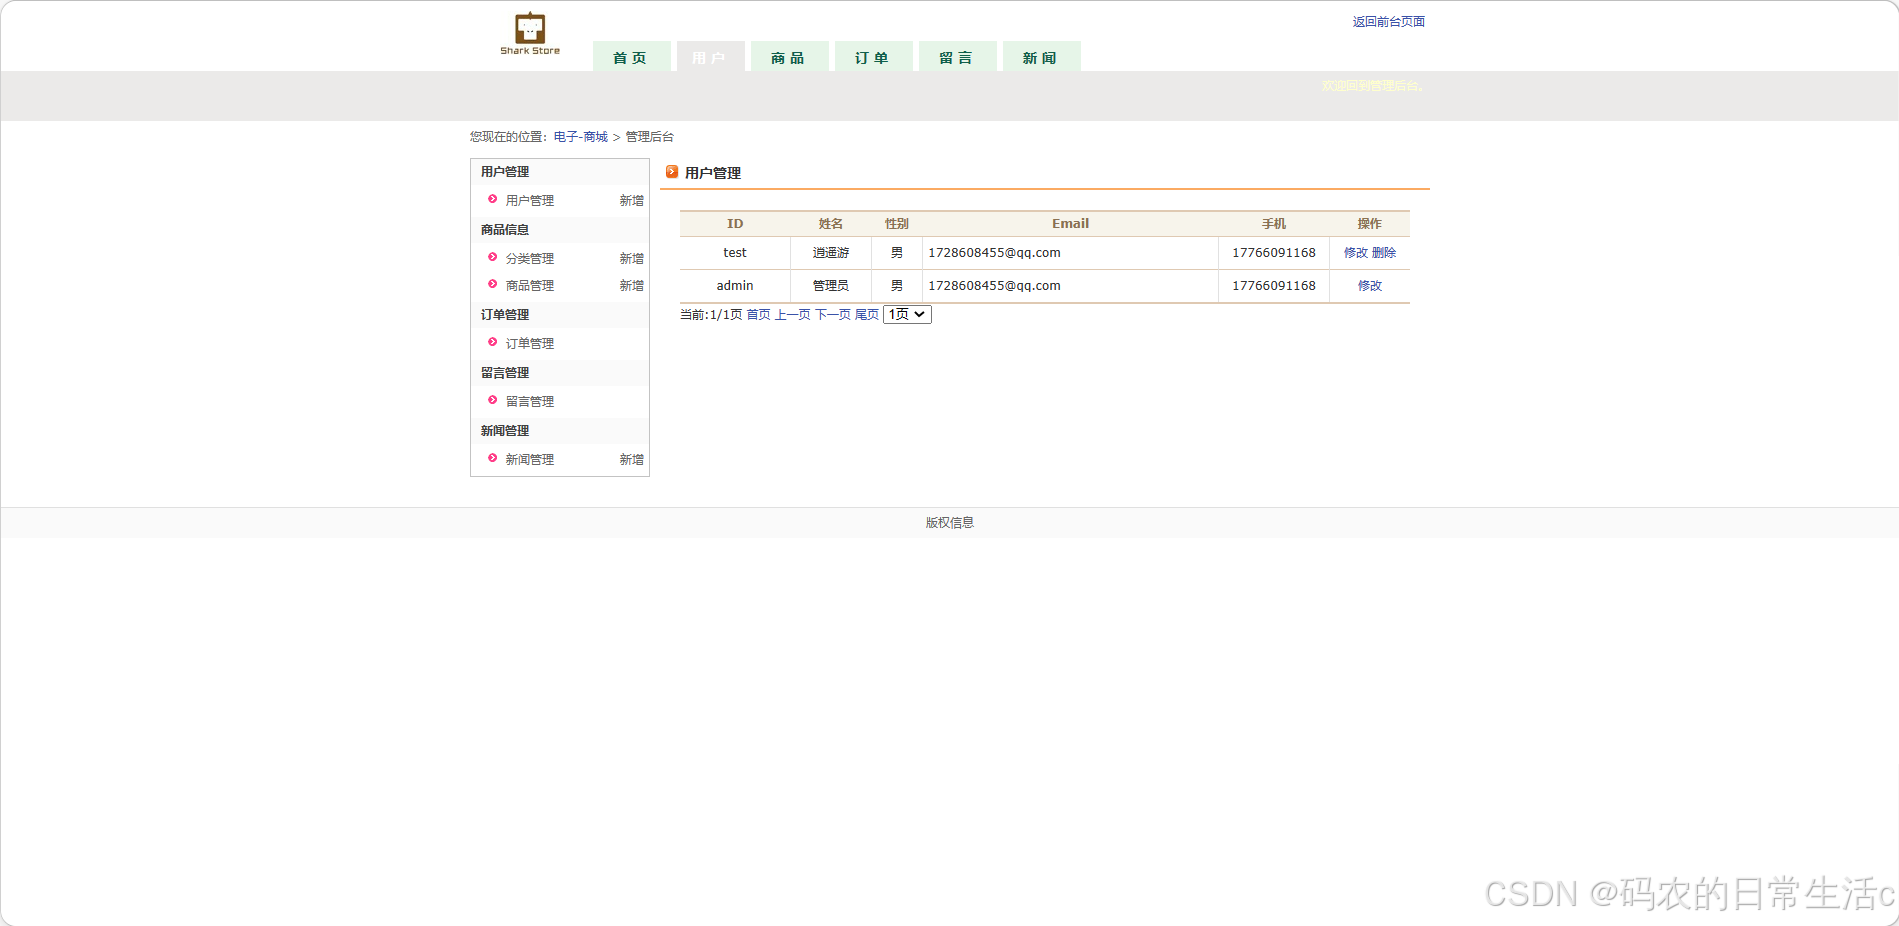Open the 留言 tab
Viewport: 1899px width, 926px height.
pyautogui.click(x=957, y=56)
